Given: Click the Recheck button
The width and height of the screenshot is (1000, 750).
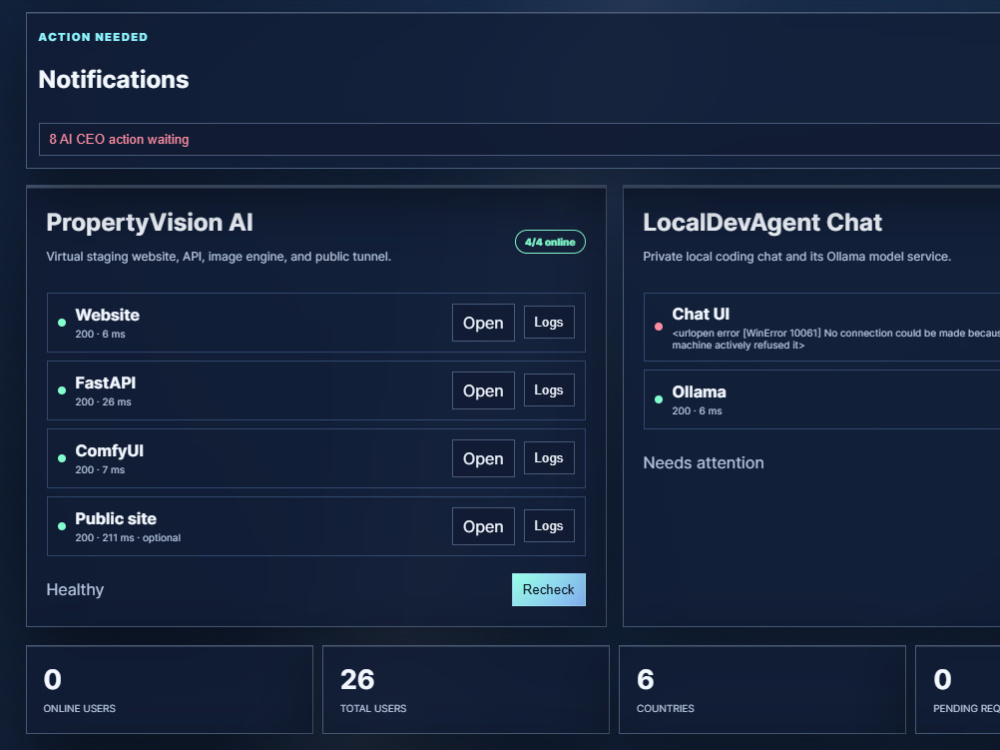Looking at the screenshot, I should point(548,589).
